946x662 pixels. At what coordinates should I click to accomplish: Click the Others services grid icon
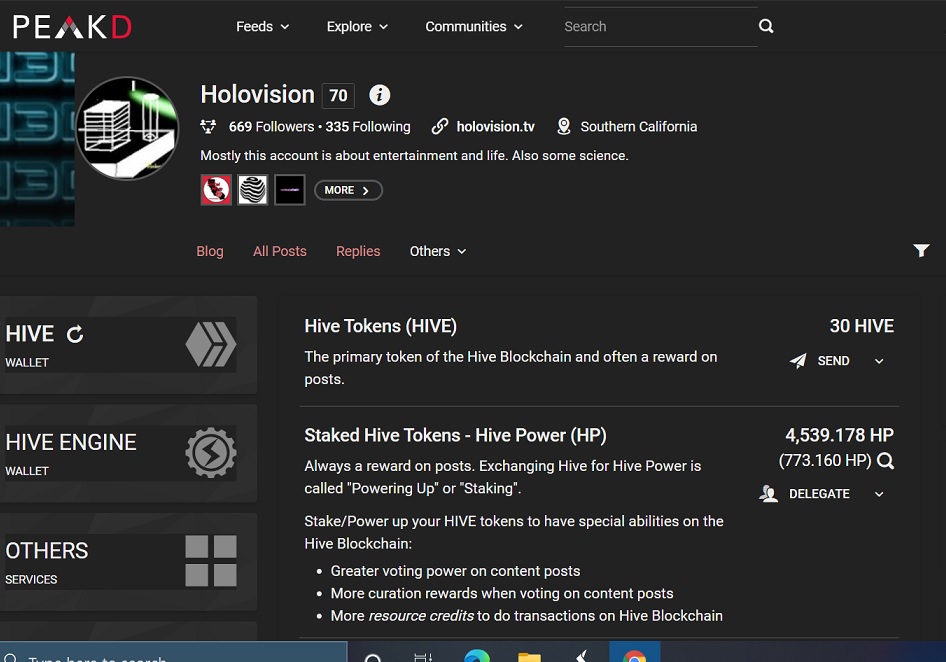[211, 561]
